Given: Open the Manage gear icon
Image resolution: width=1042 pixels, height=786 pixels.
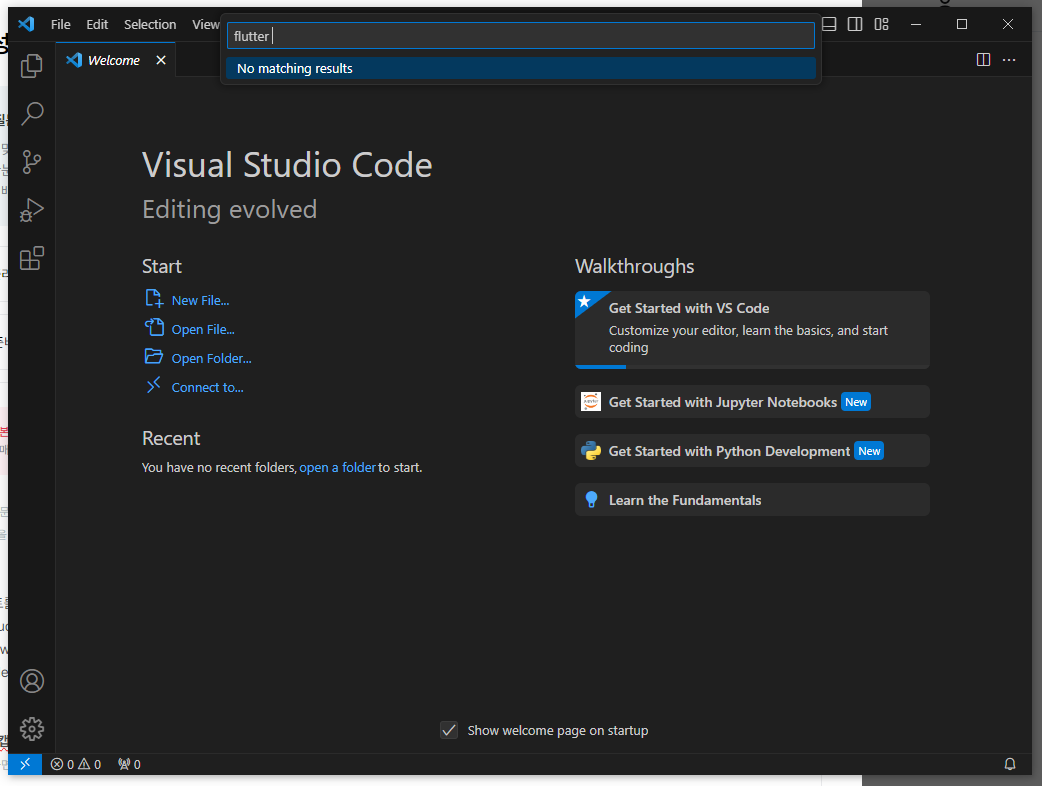Looking at the screenshot, I should click(x=31, y=729).
